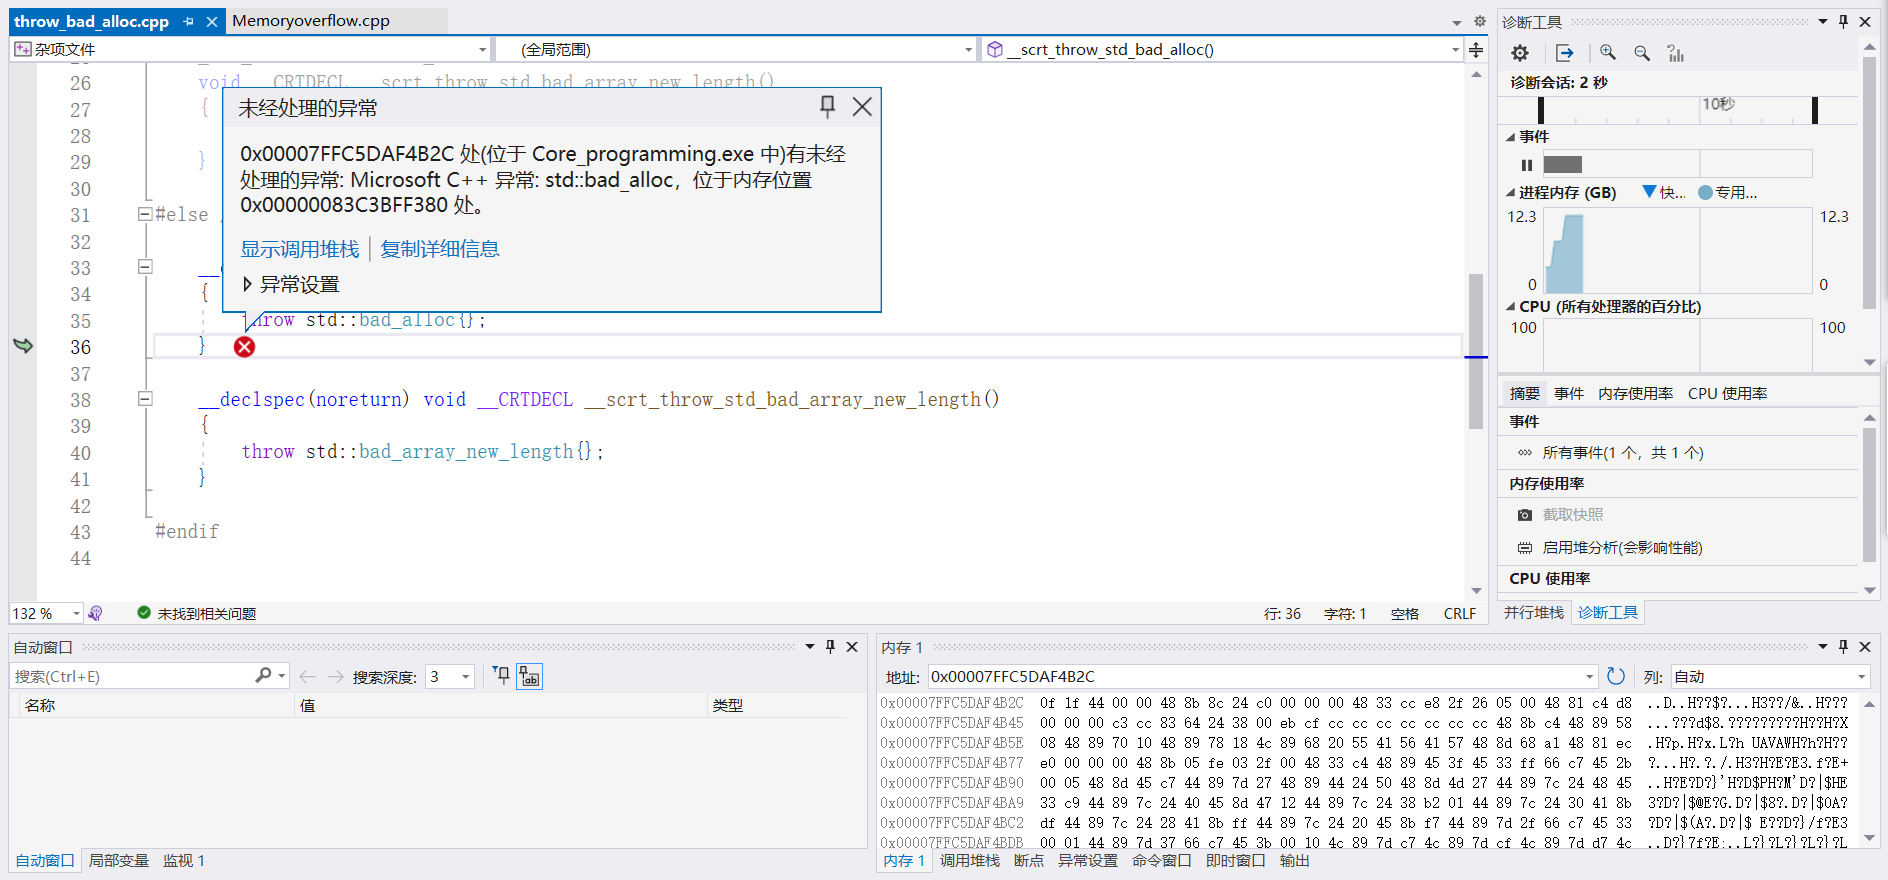
Task: Expand the exception settings section in popup
Action: (247, 284)
